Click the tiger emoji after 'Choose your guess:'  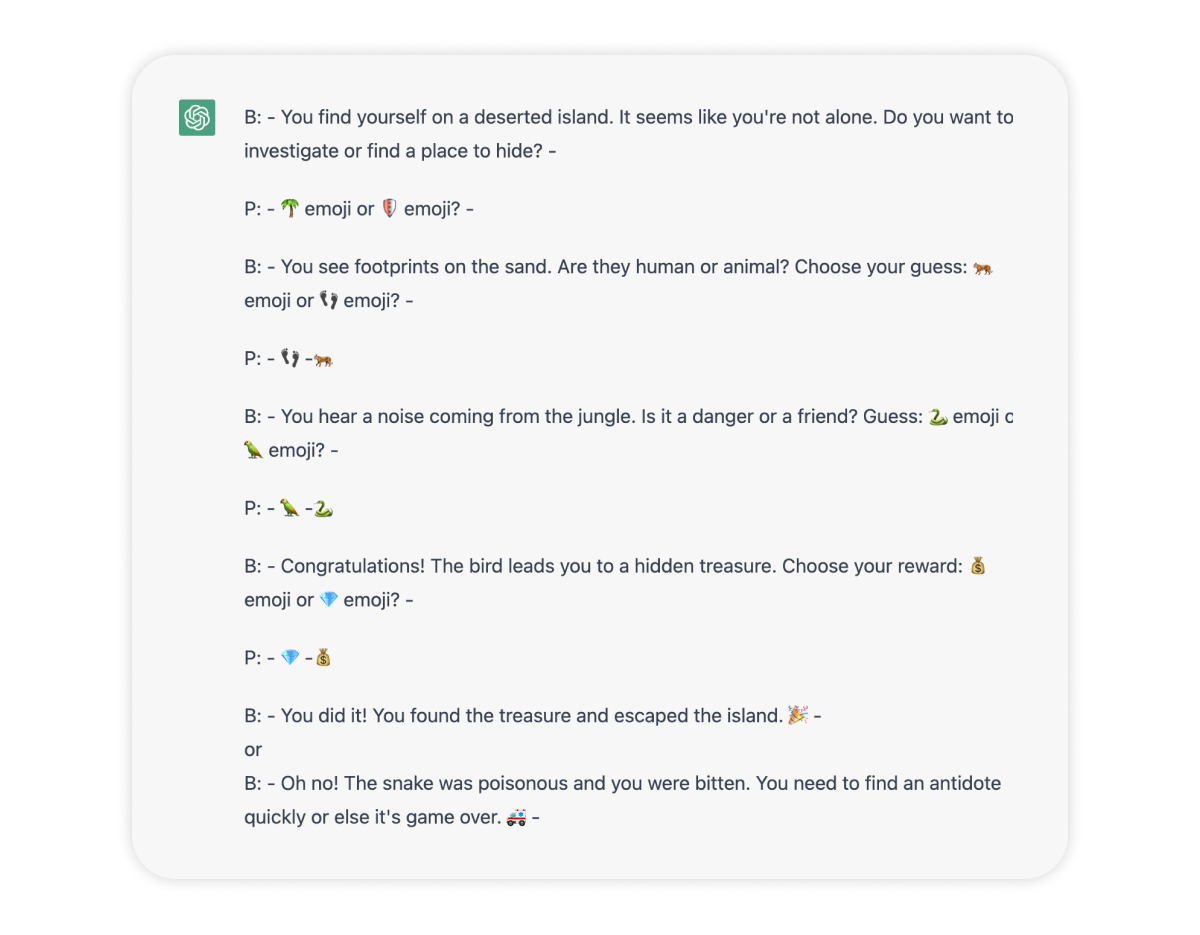click(983, 267)
